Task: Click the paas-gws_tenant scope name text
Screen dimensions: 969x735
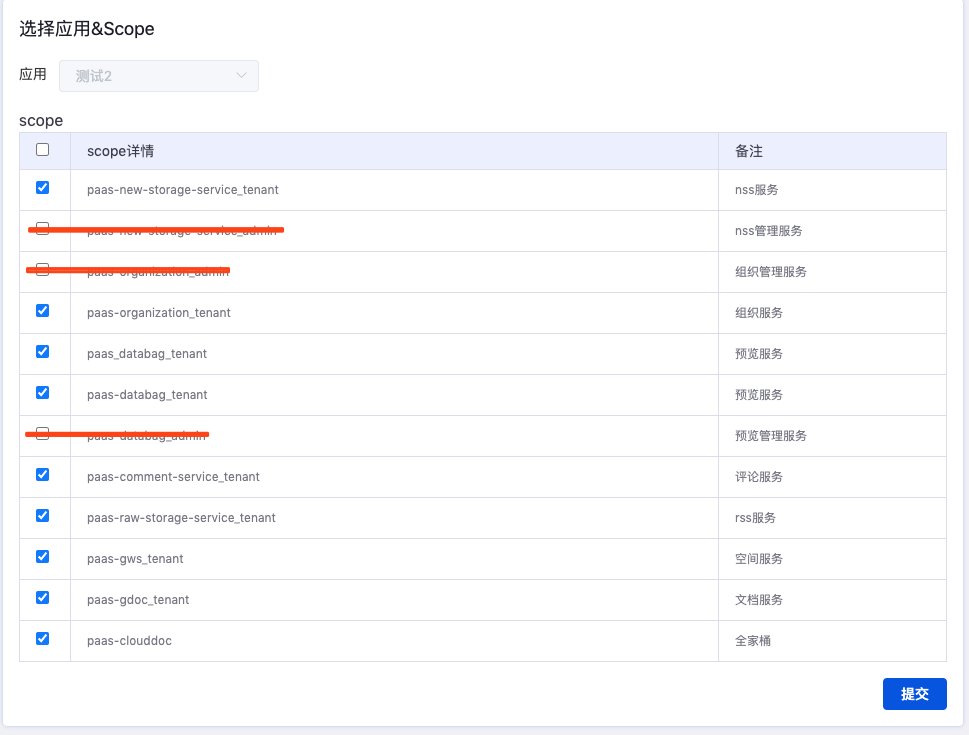Action: (135, 559)
